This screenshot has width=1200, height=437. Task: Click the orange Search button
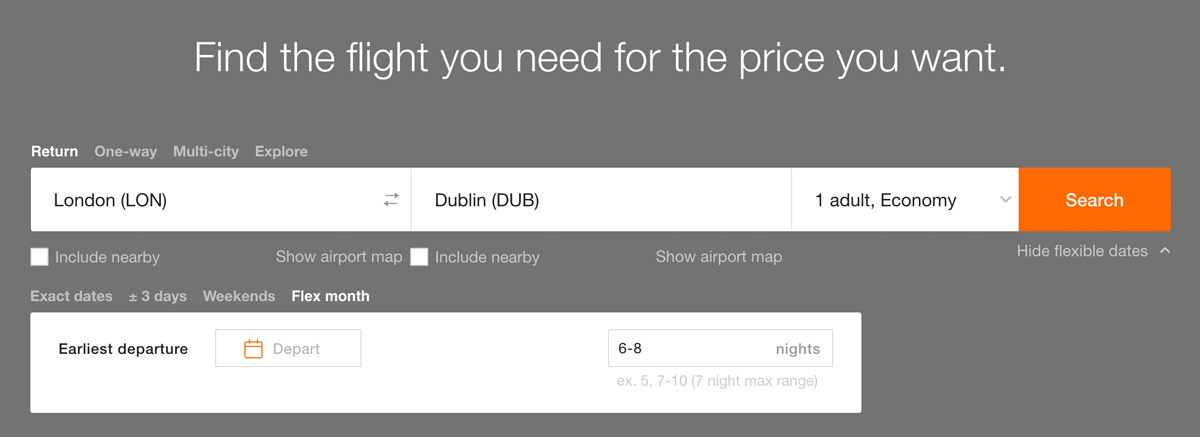1094,200
